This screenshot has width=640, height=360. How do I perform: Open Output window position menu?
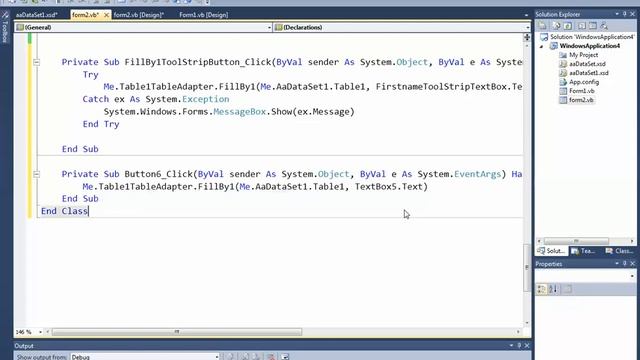coord(511,346)
